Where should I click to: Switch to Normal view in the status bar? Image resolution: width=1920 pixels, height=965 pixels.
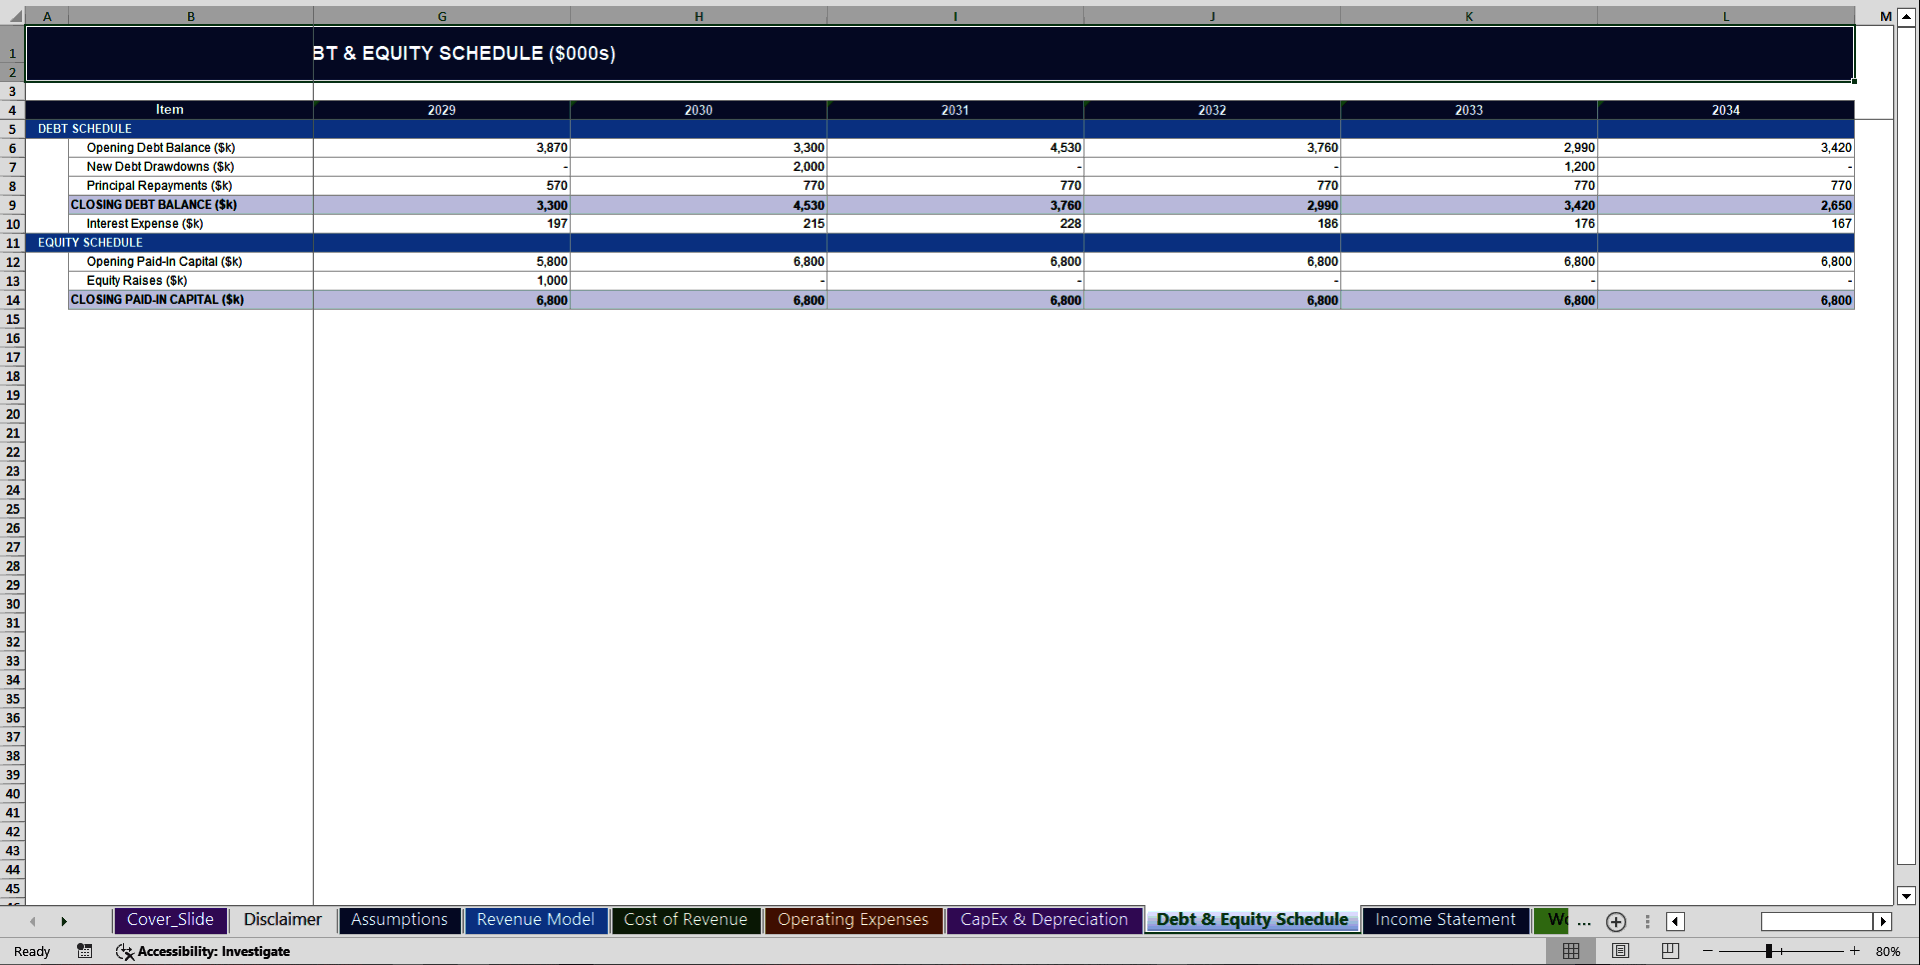pos(1571,951)
